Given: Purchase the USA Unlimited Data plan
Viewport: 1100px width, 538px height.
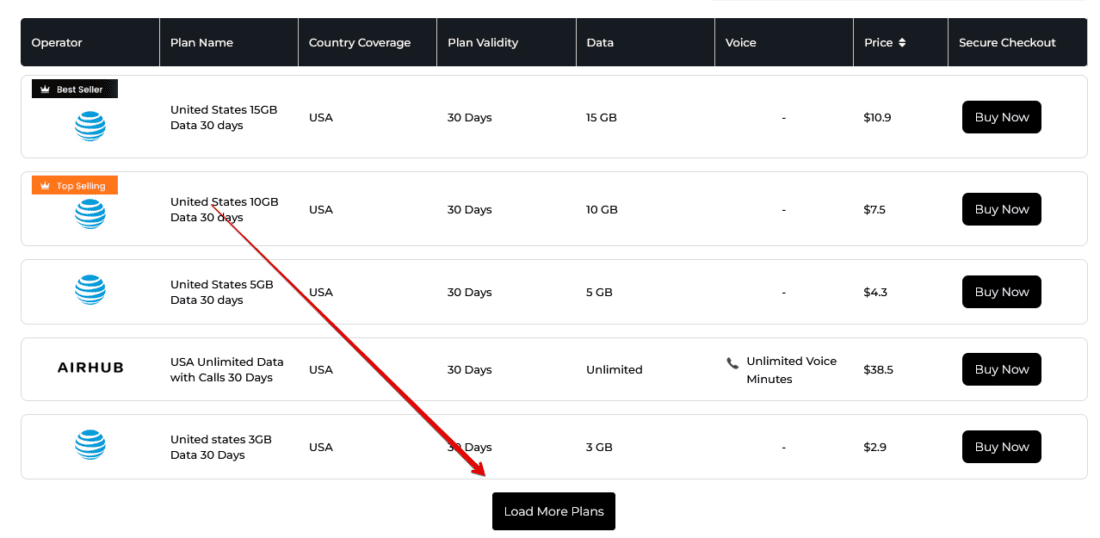Looking at the screenshot, I should (1001, 369).
